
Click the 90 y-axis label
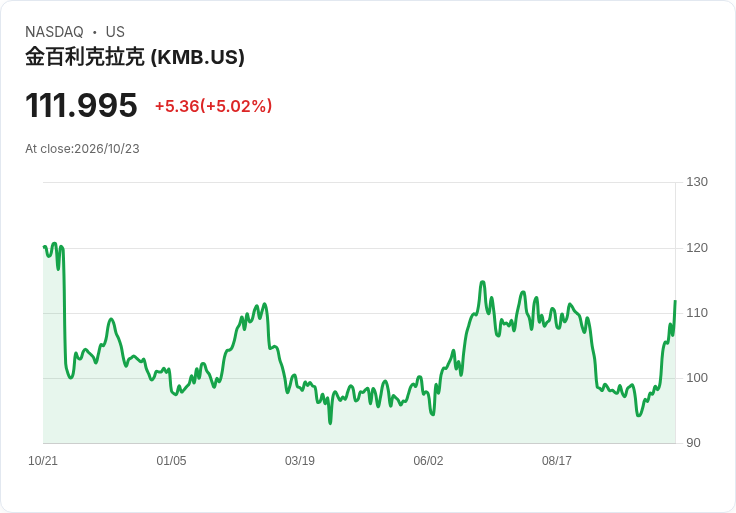pyautogui.click(x=693, y=443)
